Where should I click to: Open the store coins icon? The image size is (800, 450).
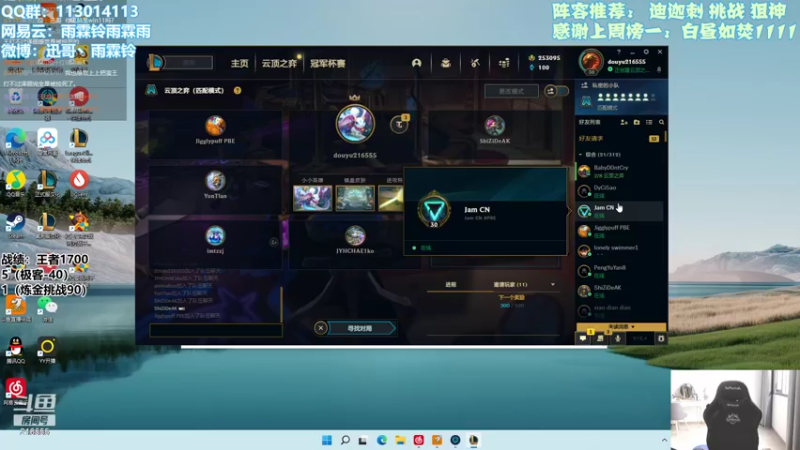[x=504, y=63]
